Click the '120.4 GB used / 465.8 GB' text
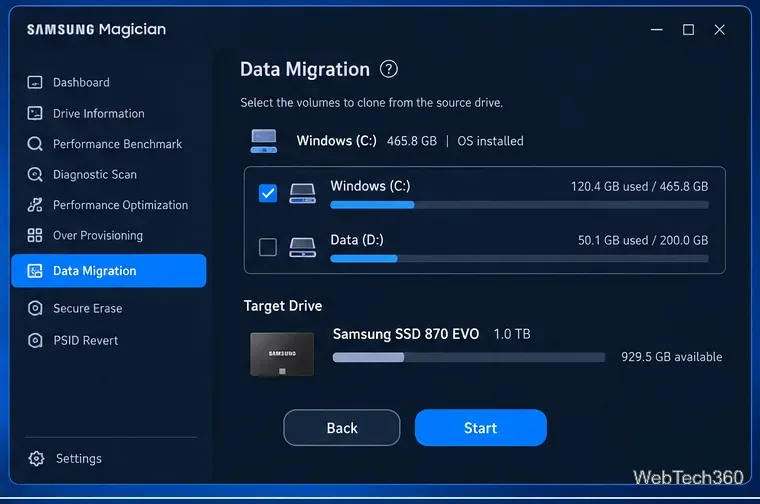The image size is (760, 504). pos(639,187)
